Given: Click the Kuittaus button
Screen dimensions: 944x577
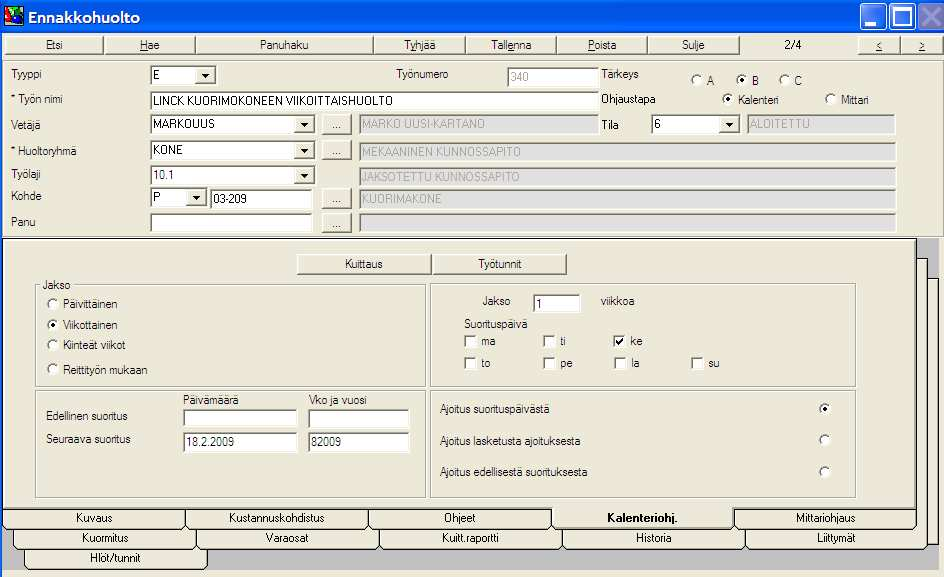Looking at the screenshot, I should [x=364, y=264].
